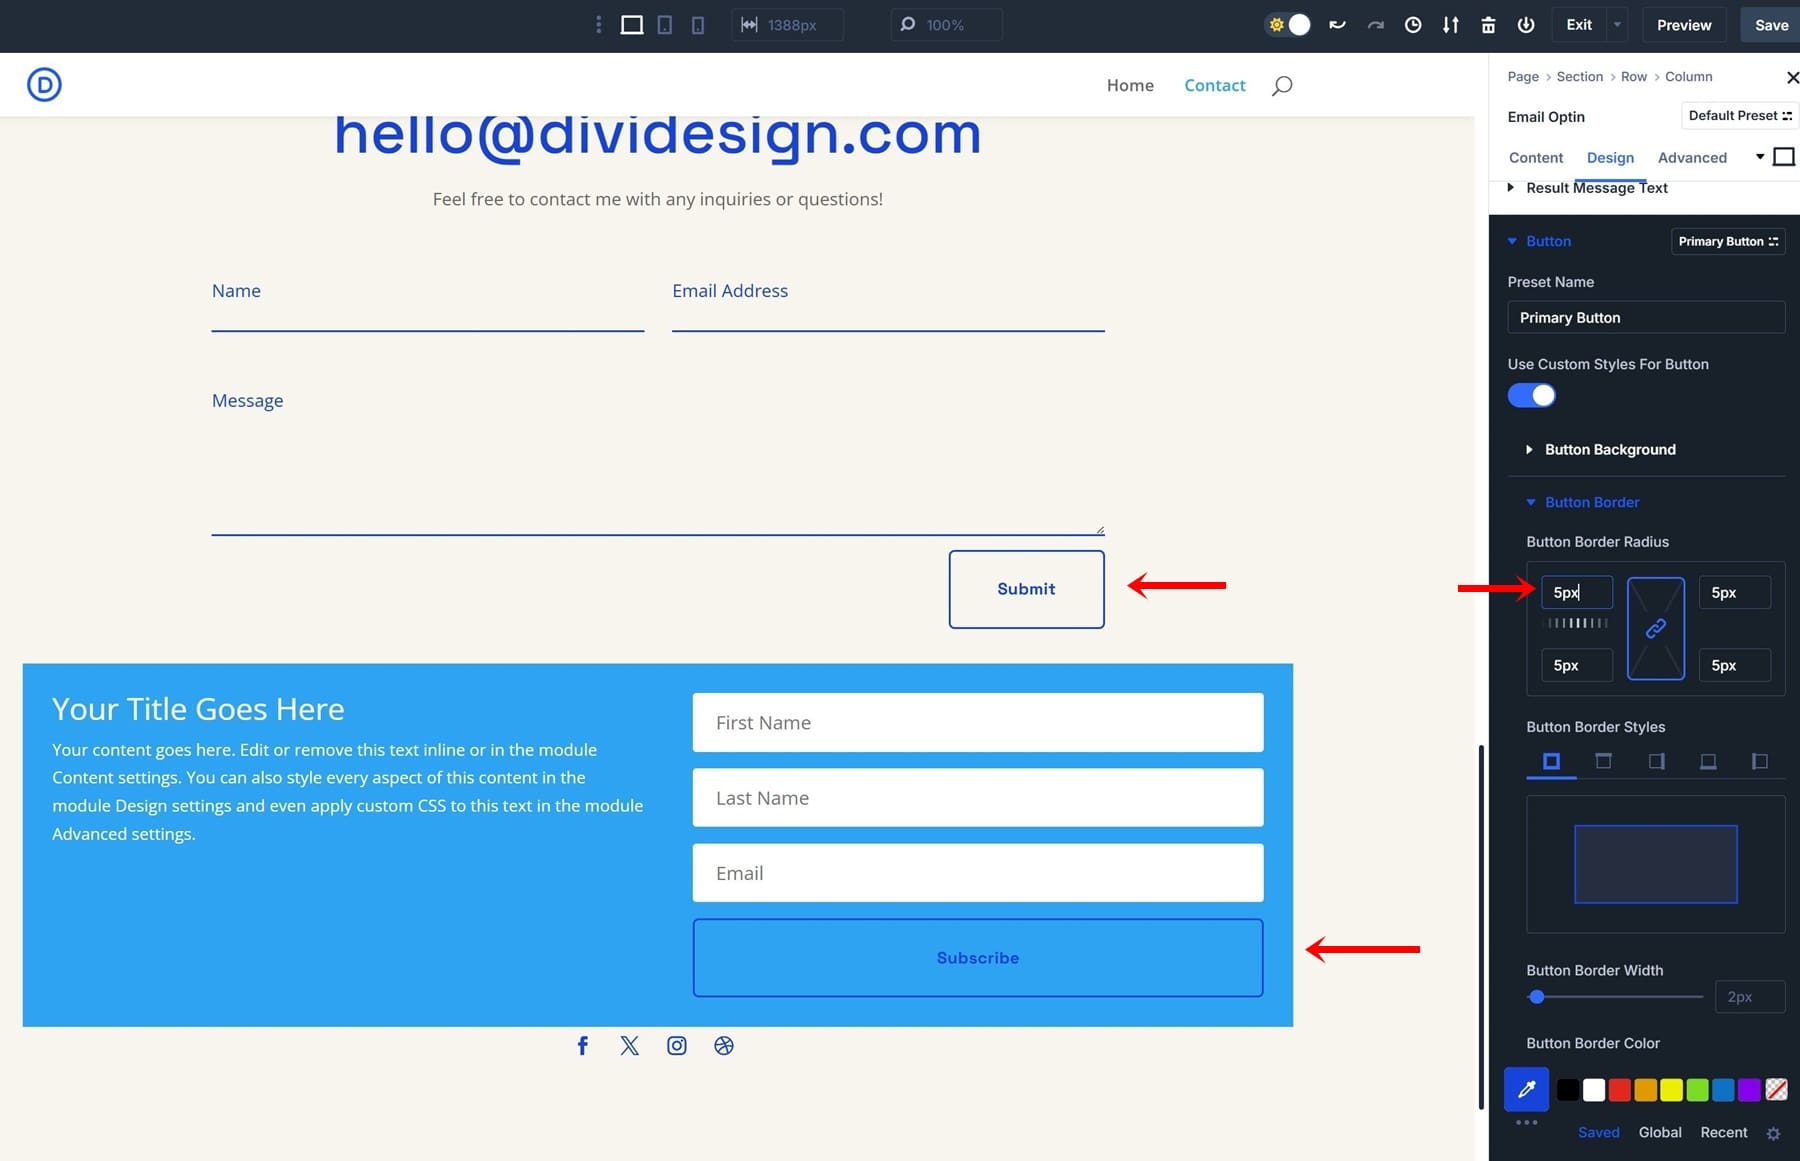Click the Preview button
This screenshot has width=1800, height=1161.
coord(1683,25)
